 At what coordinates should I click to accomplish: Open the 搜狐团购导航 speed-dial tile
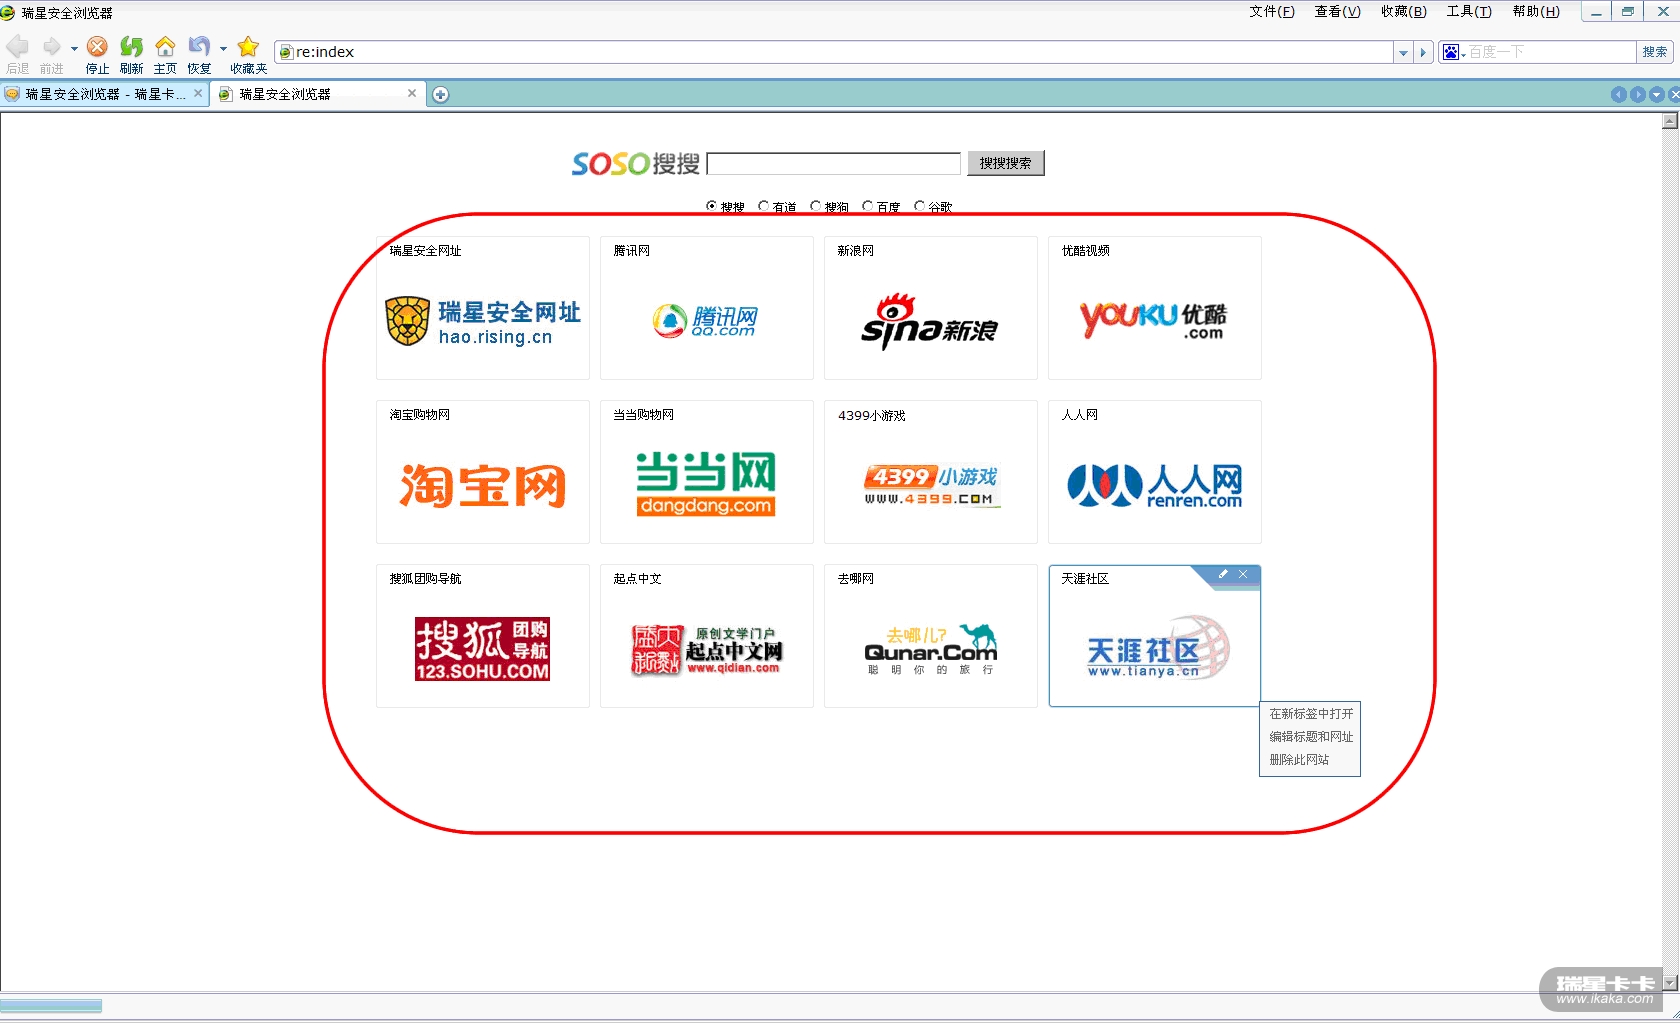coord(483,636)
